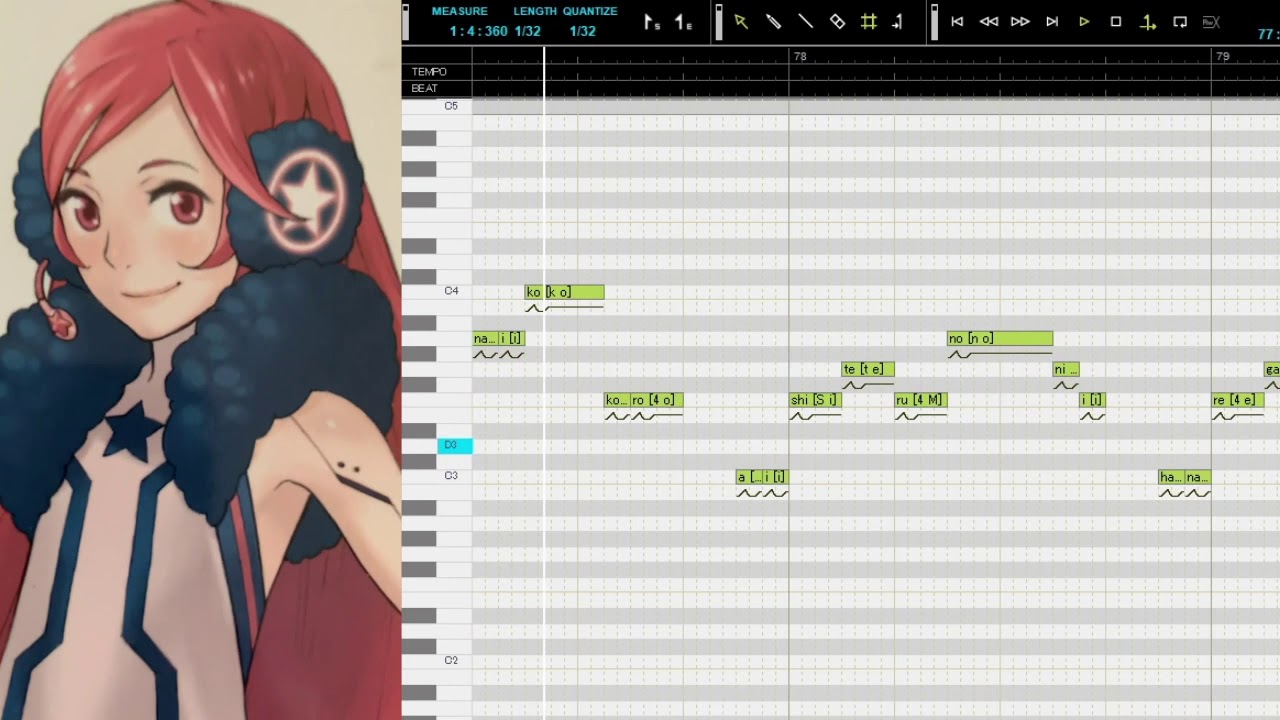
Task: Fast forward the playback position
Action: pyautogui.click(x=1020, y=21)
